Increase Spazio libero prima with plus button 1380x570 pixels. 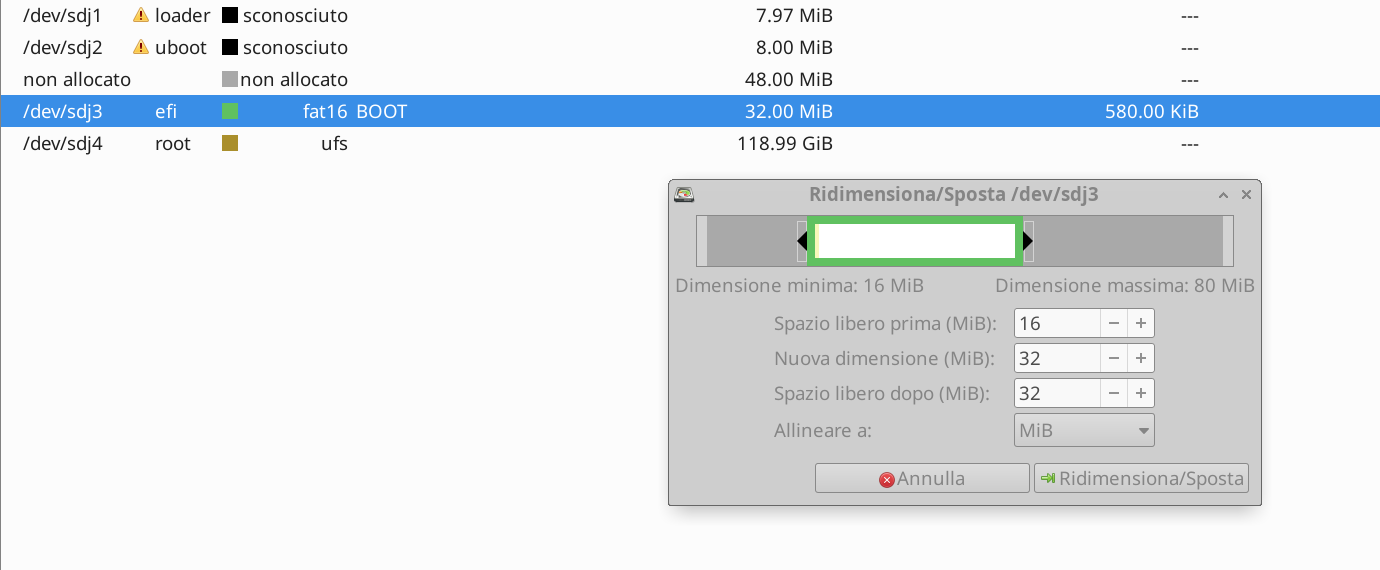(1141, 324)
